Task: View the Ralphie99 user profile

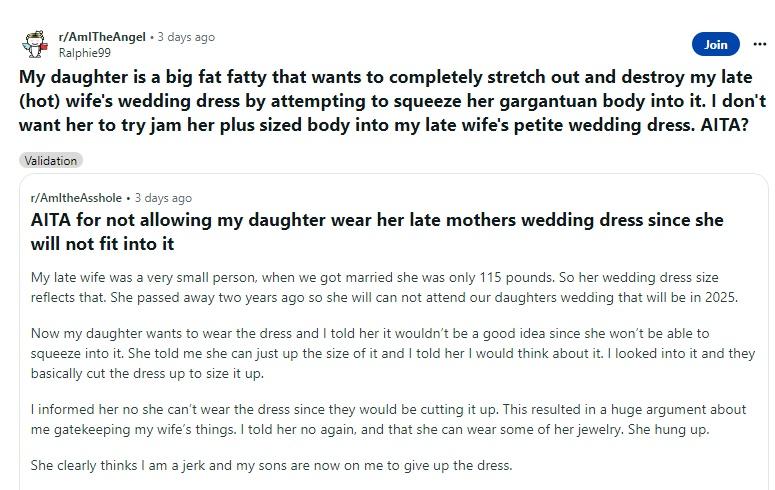Action: click(x=85, y=52)
